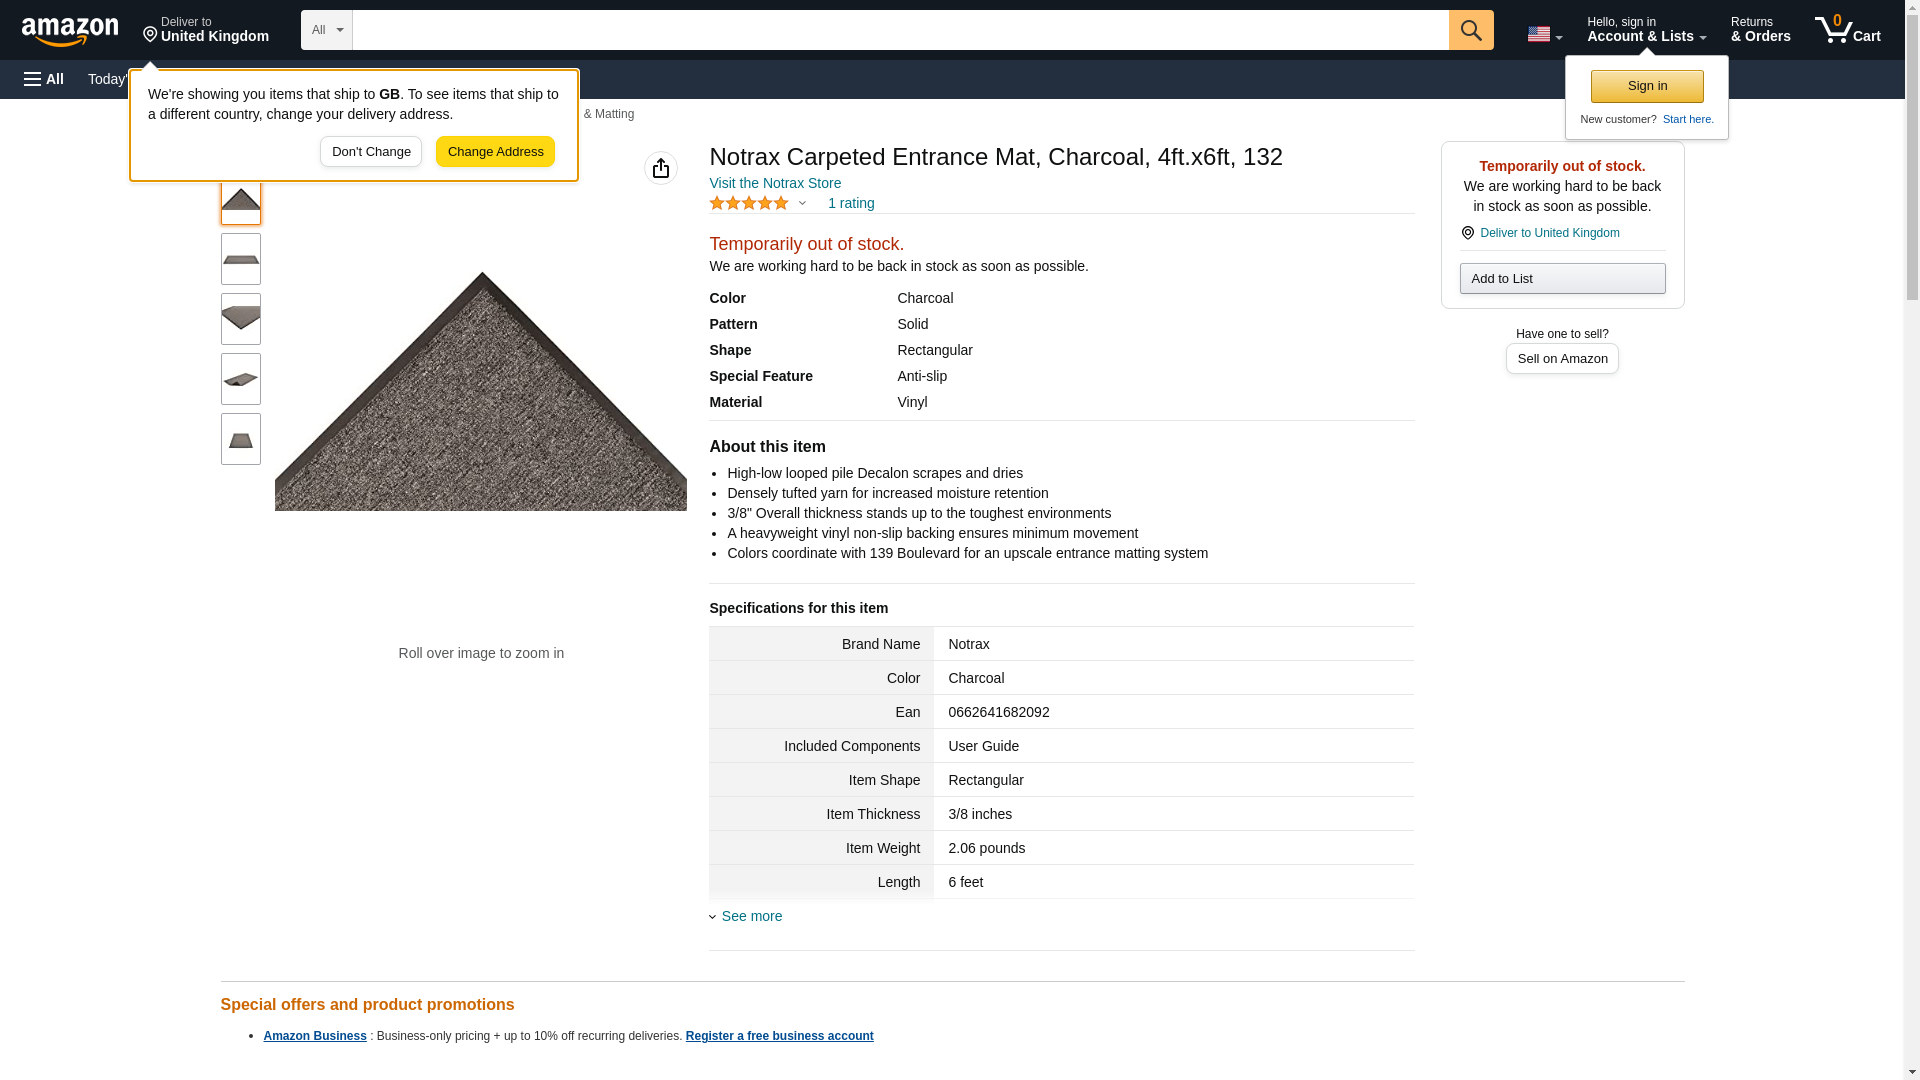Expand the Account & Lists menu
Image resolution: width=1920 pixels, height=1080 pixels.
pyautogui.click(x=1645, y=30)
